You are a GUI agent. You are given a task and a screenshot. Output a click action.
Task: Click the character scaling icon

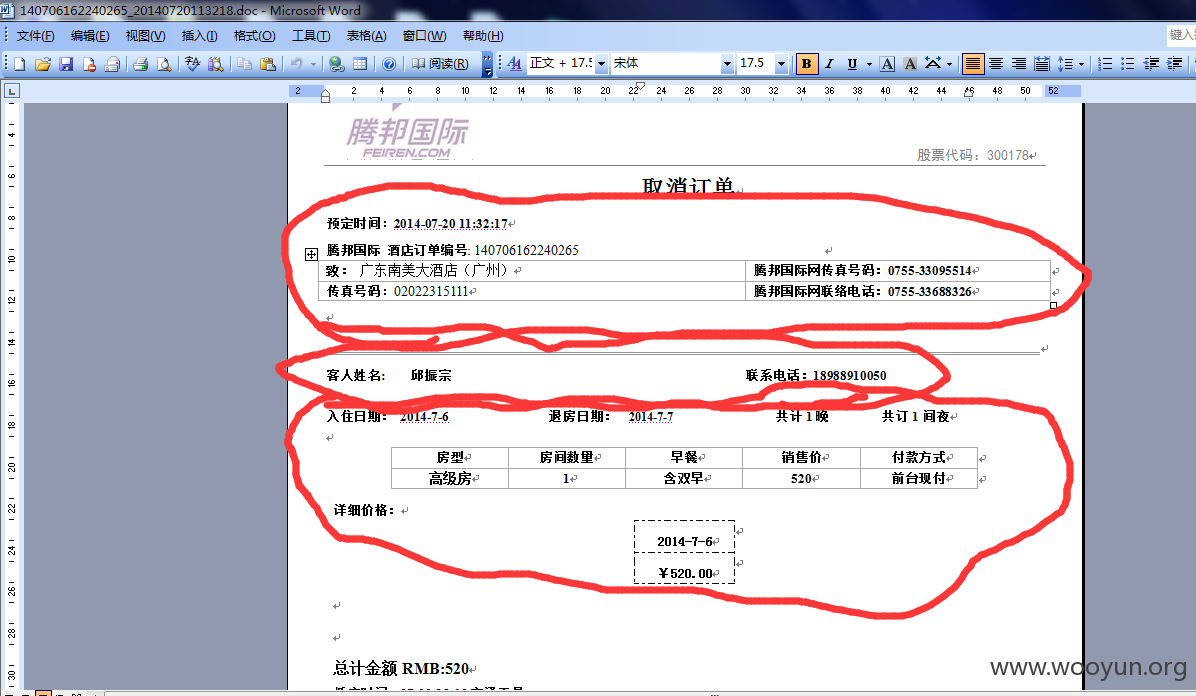click(933, 64)
